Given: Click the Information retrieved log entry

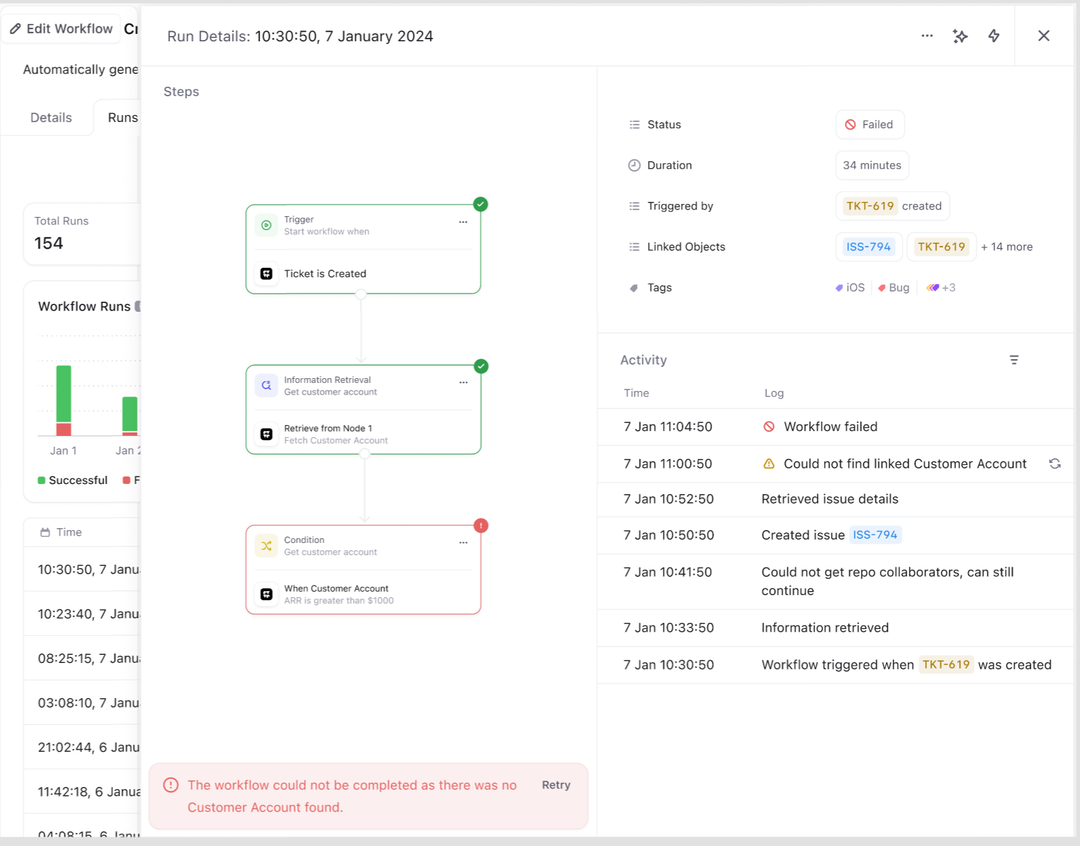Looking at the screenshot, I should coord(824,628).
